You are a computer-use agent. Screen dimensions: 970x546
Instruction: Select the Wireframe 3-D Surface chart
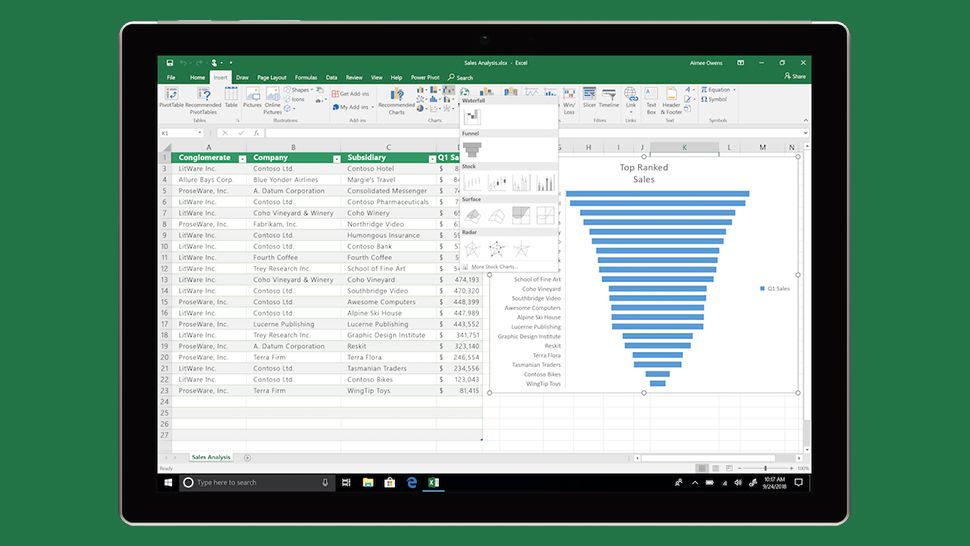tap(497, 215)
